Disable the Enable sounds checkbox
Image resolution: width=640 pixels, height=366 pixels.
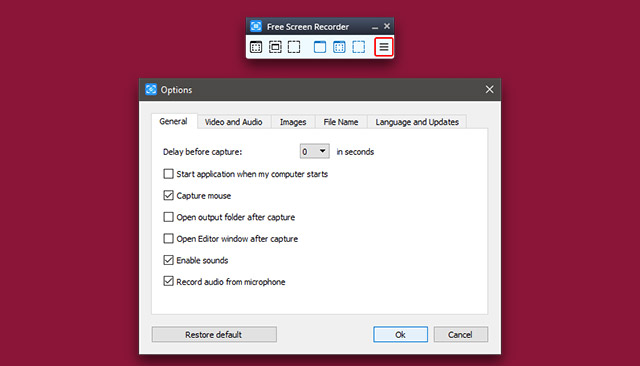point(168,260)
